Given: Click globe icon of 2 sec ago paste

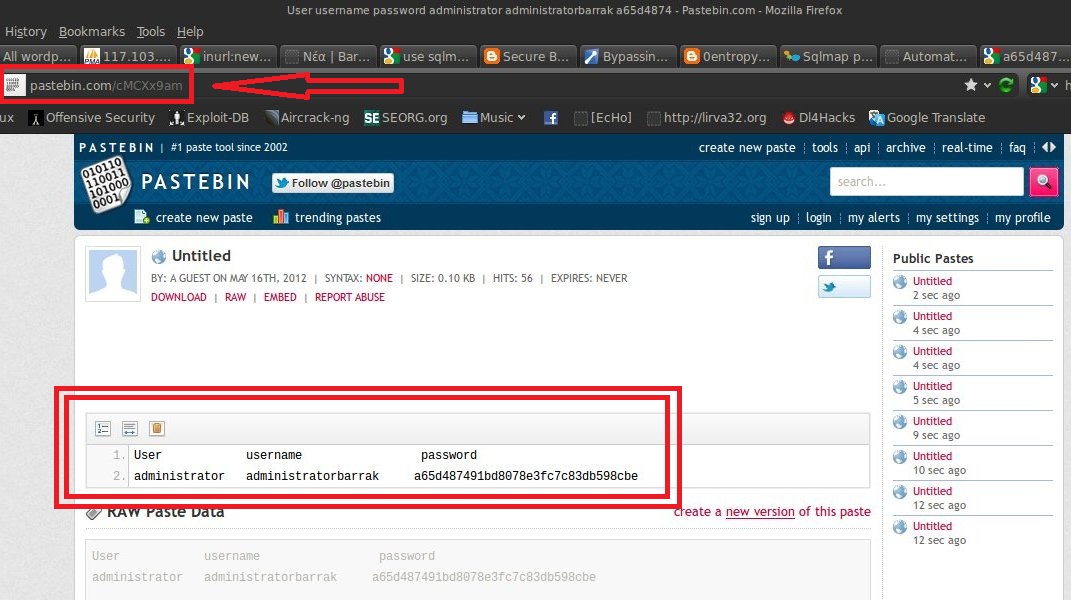Looking at the screenshot, I should pyautogui.click(x=900, y=282).
